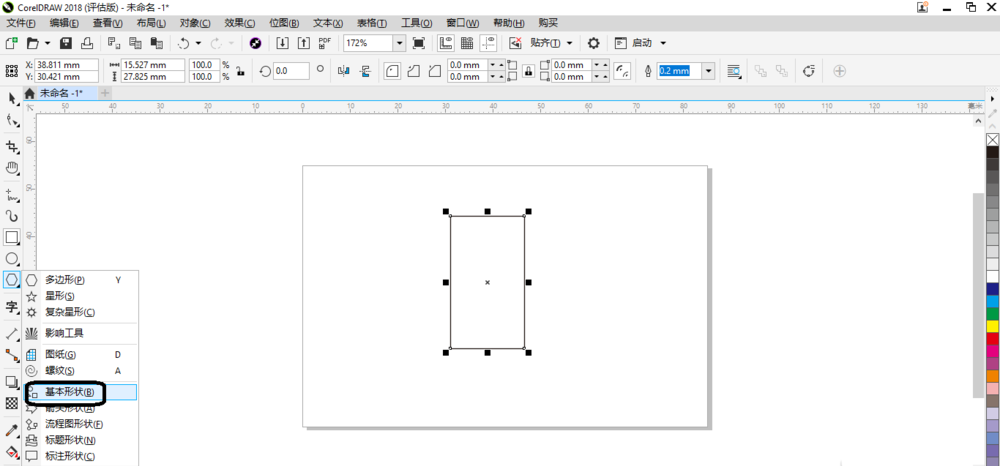1000x466 pixels.
Task: Select the Crop tool in toolbox
Action: tap(11, 147)
